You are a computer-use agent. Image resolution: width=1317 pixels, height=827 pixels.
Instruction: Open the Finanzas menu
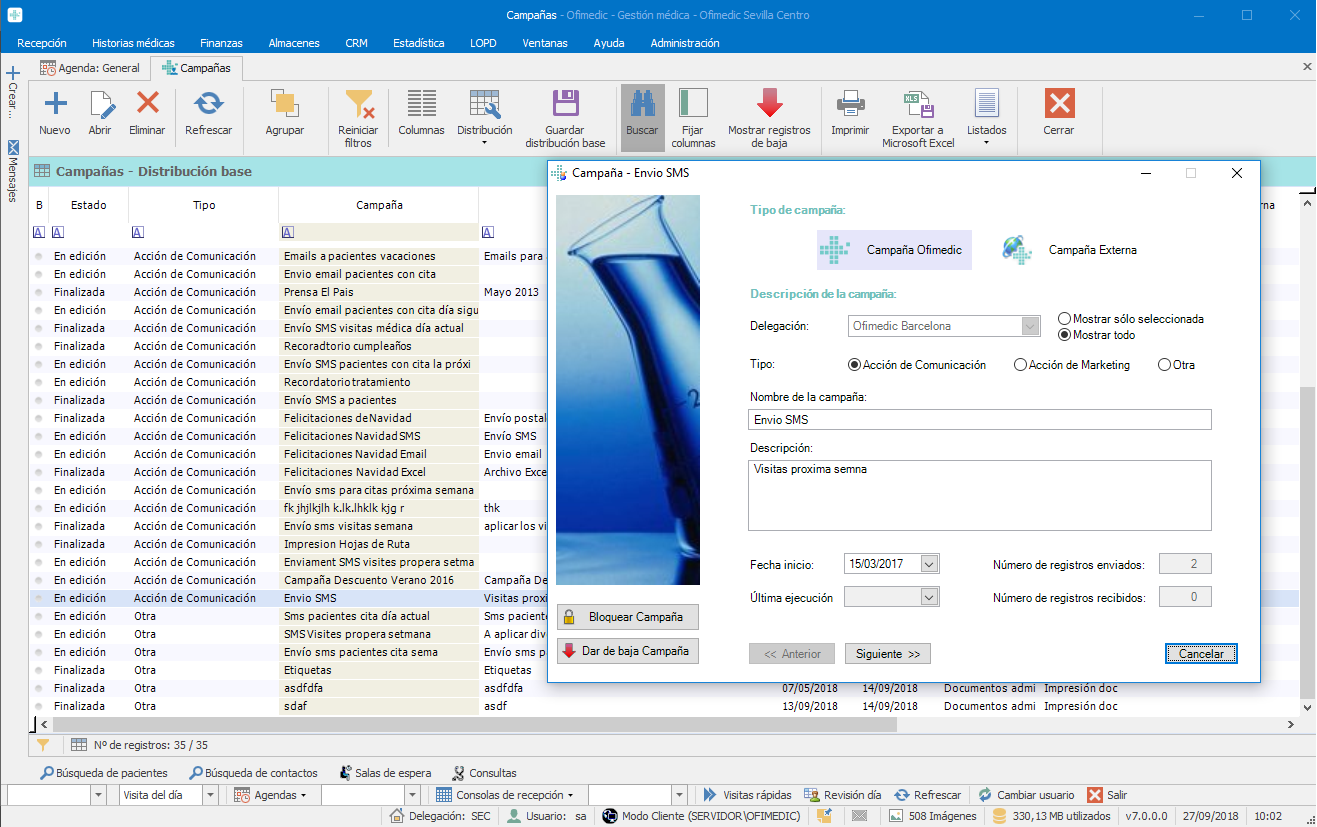(221, 43)
